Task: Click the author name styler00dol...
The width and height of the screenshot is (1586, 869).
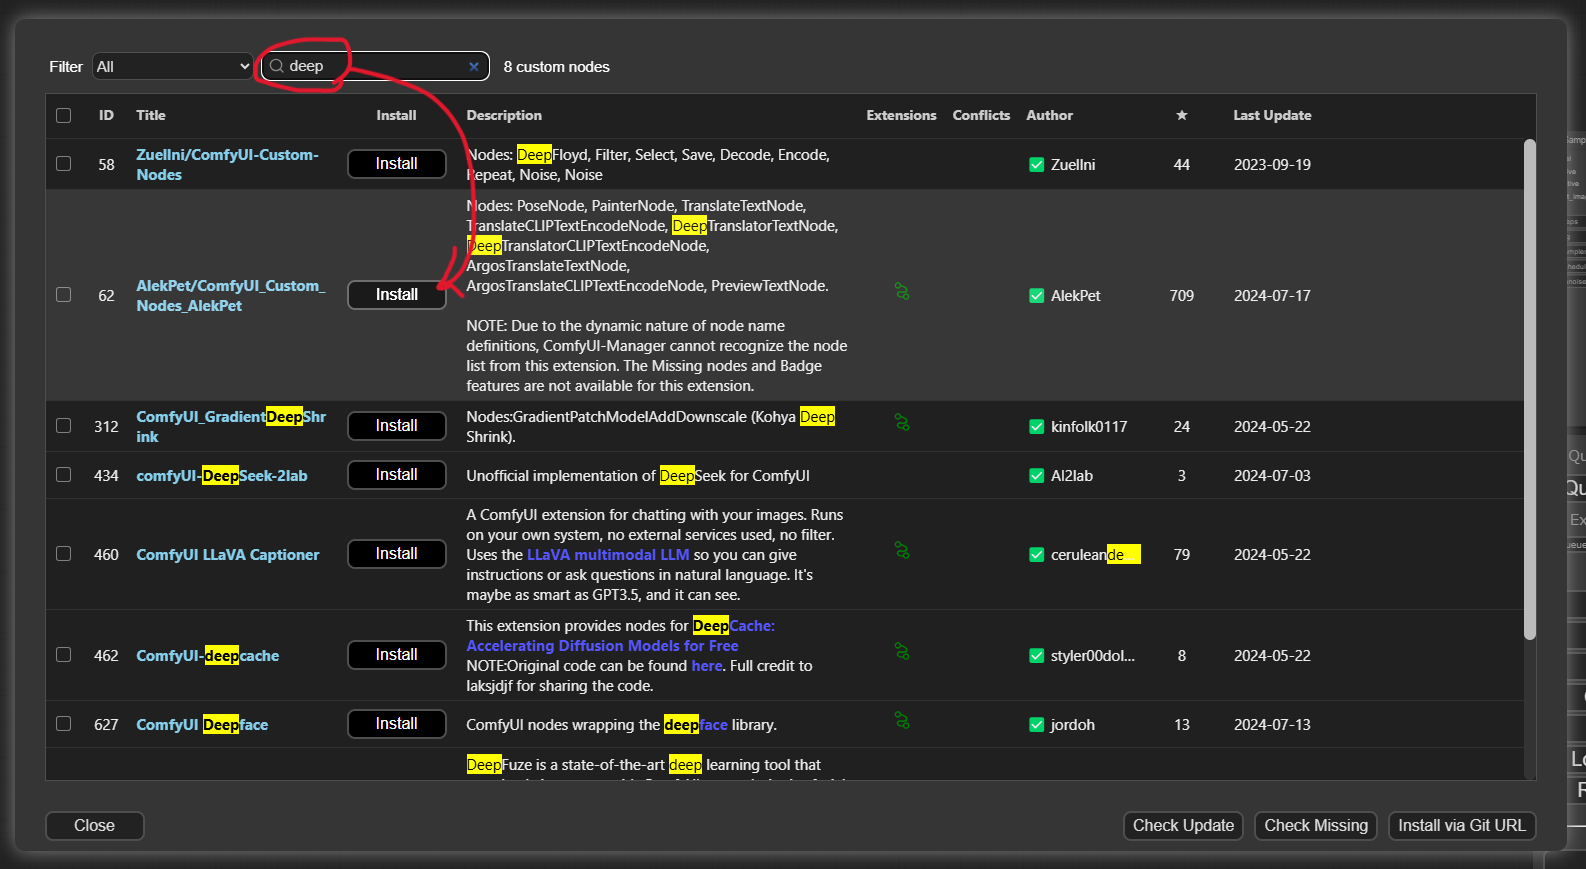Action: pos(1093,656)
